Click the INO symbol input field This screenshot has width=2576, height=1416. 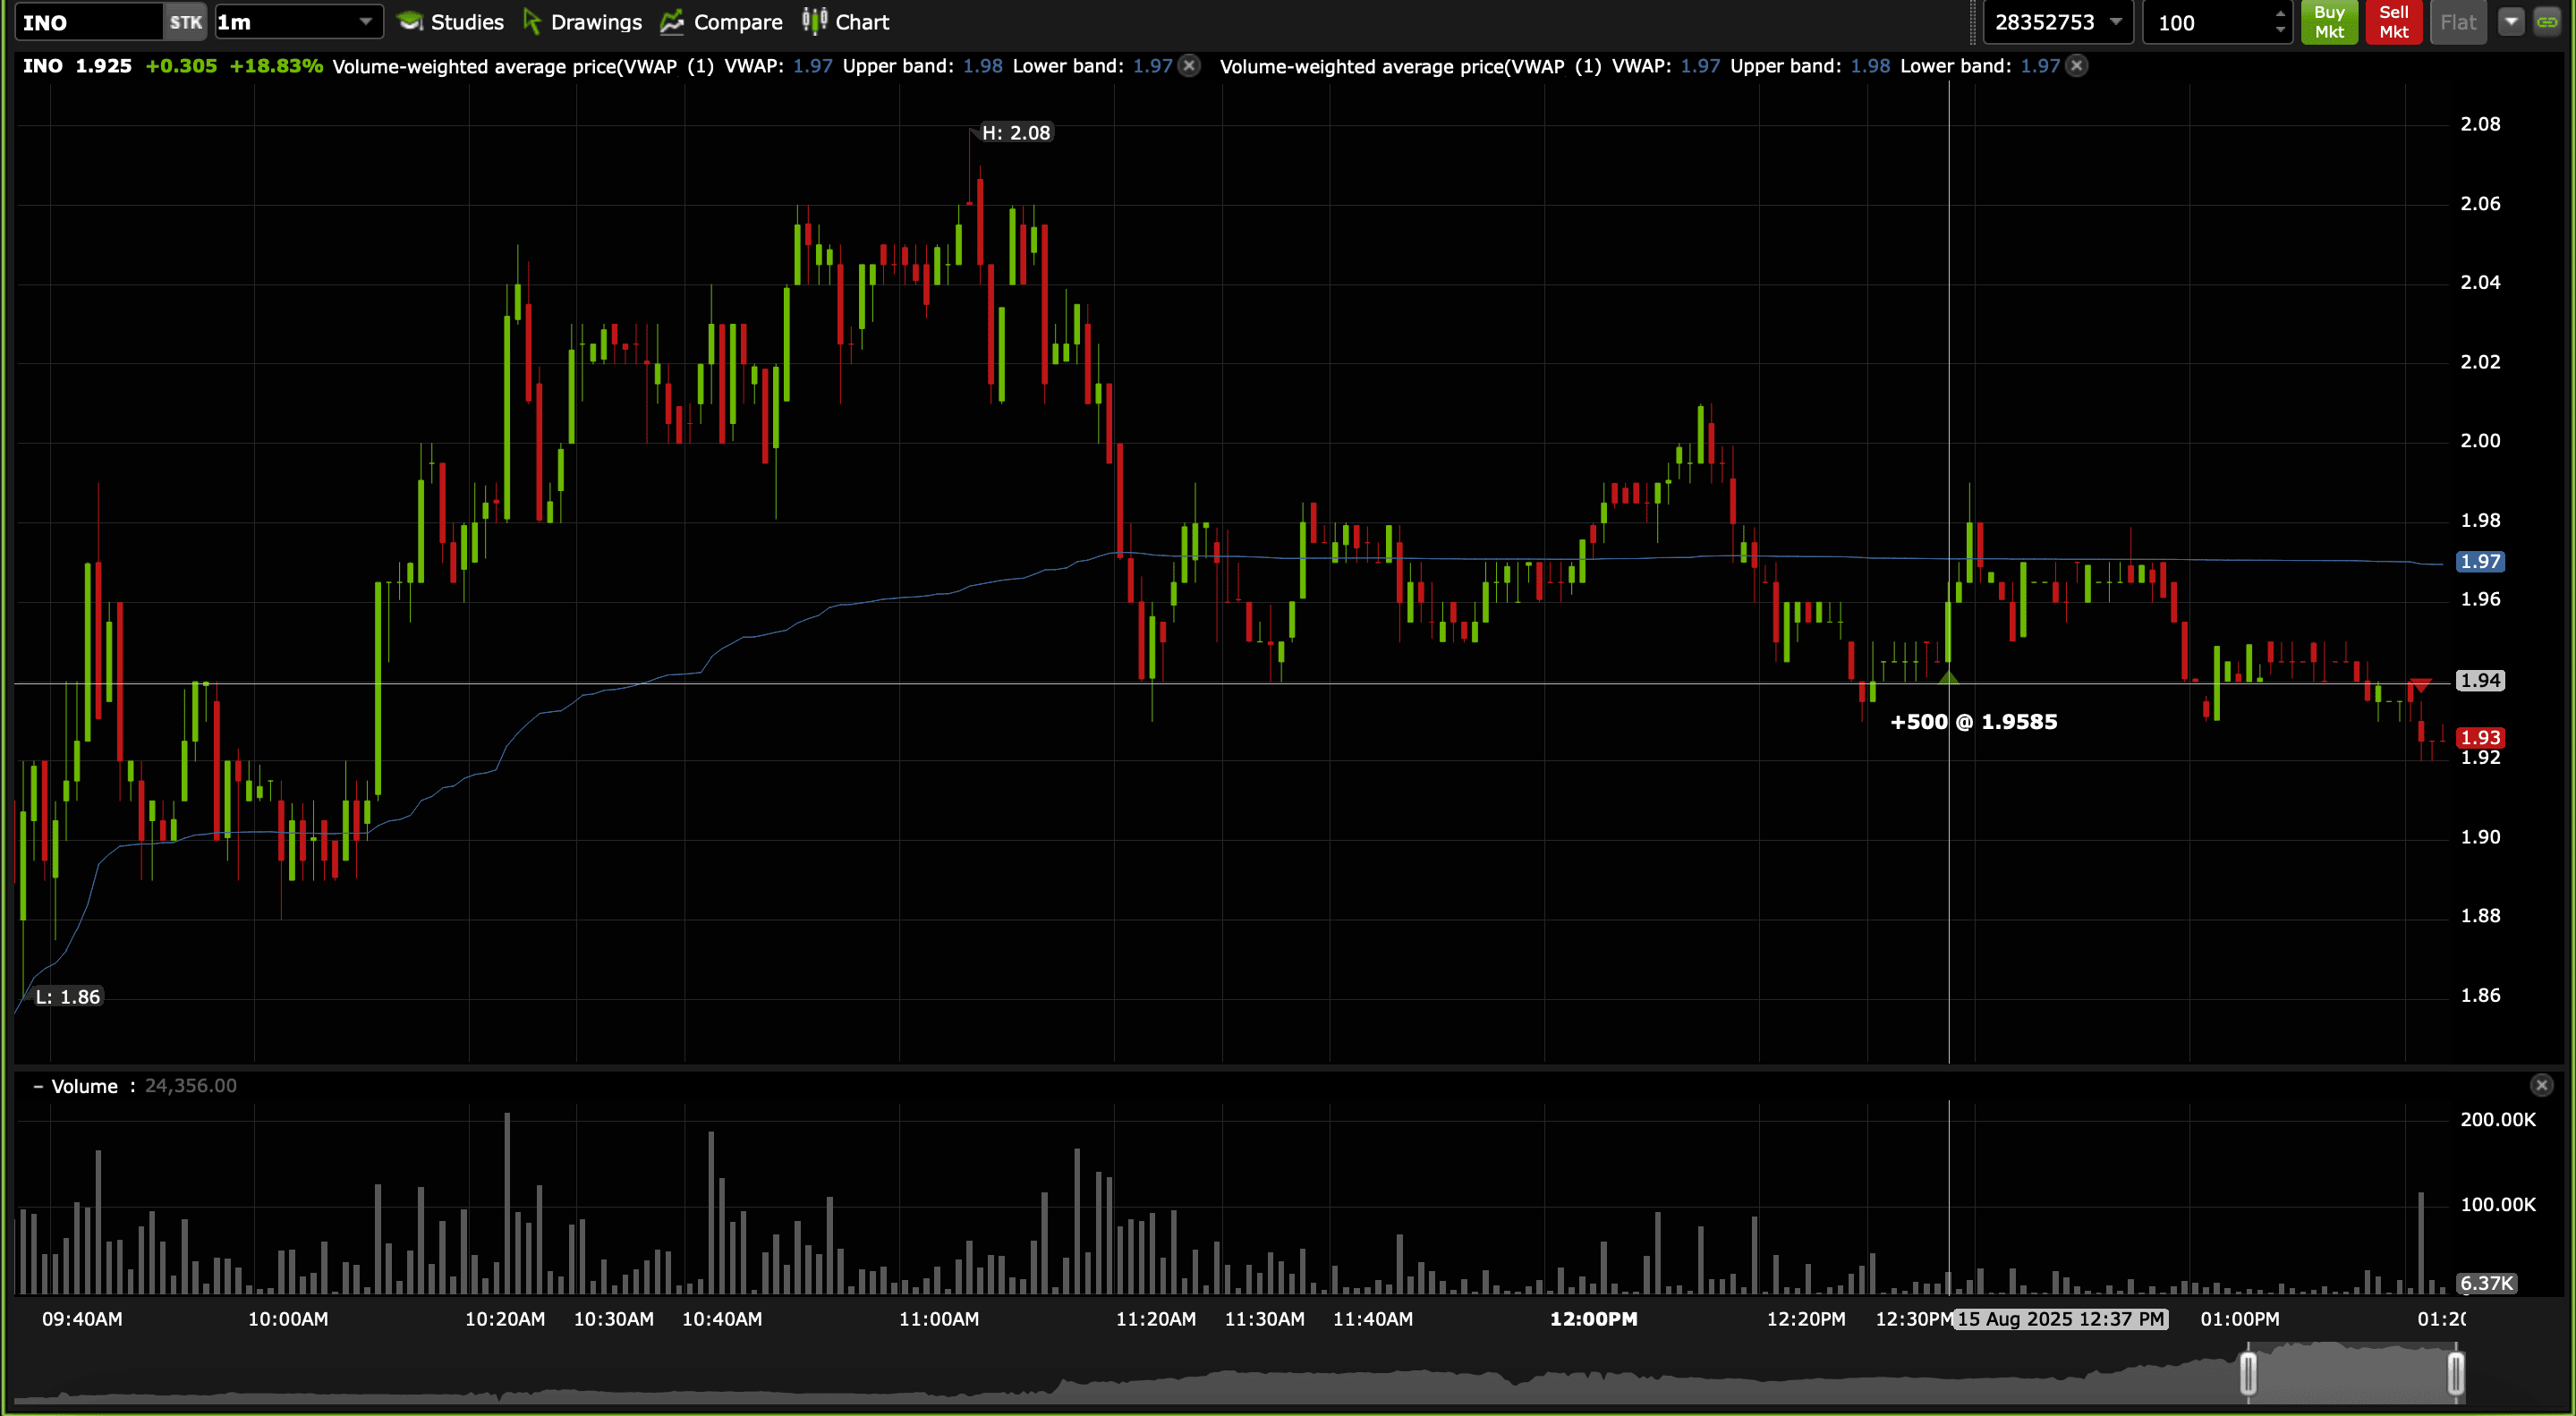88,22
